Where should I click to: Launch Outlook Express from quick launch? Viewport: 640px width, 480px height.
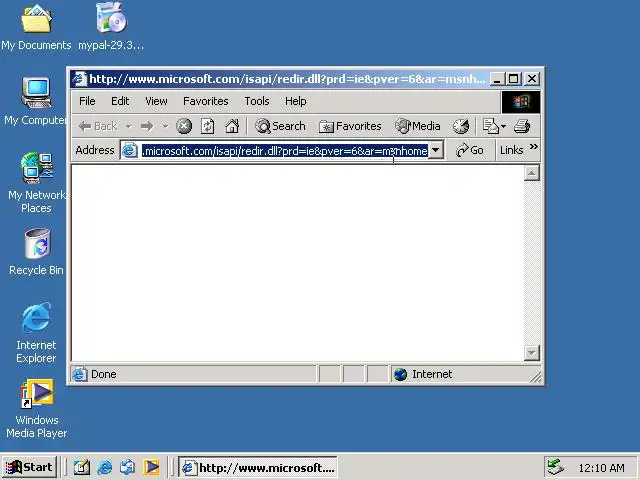tap(128, 467)
